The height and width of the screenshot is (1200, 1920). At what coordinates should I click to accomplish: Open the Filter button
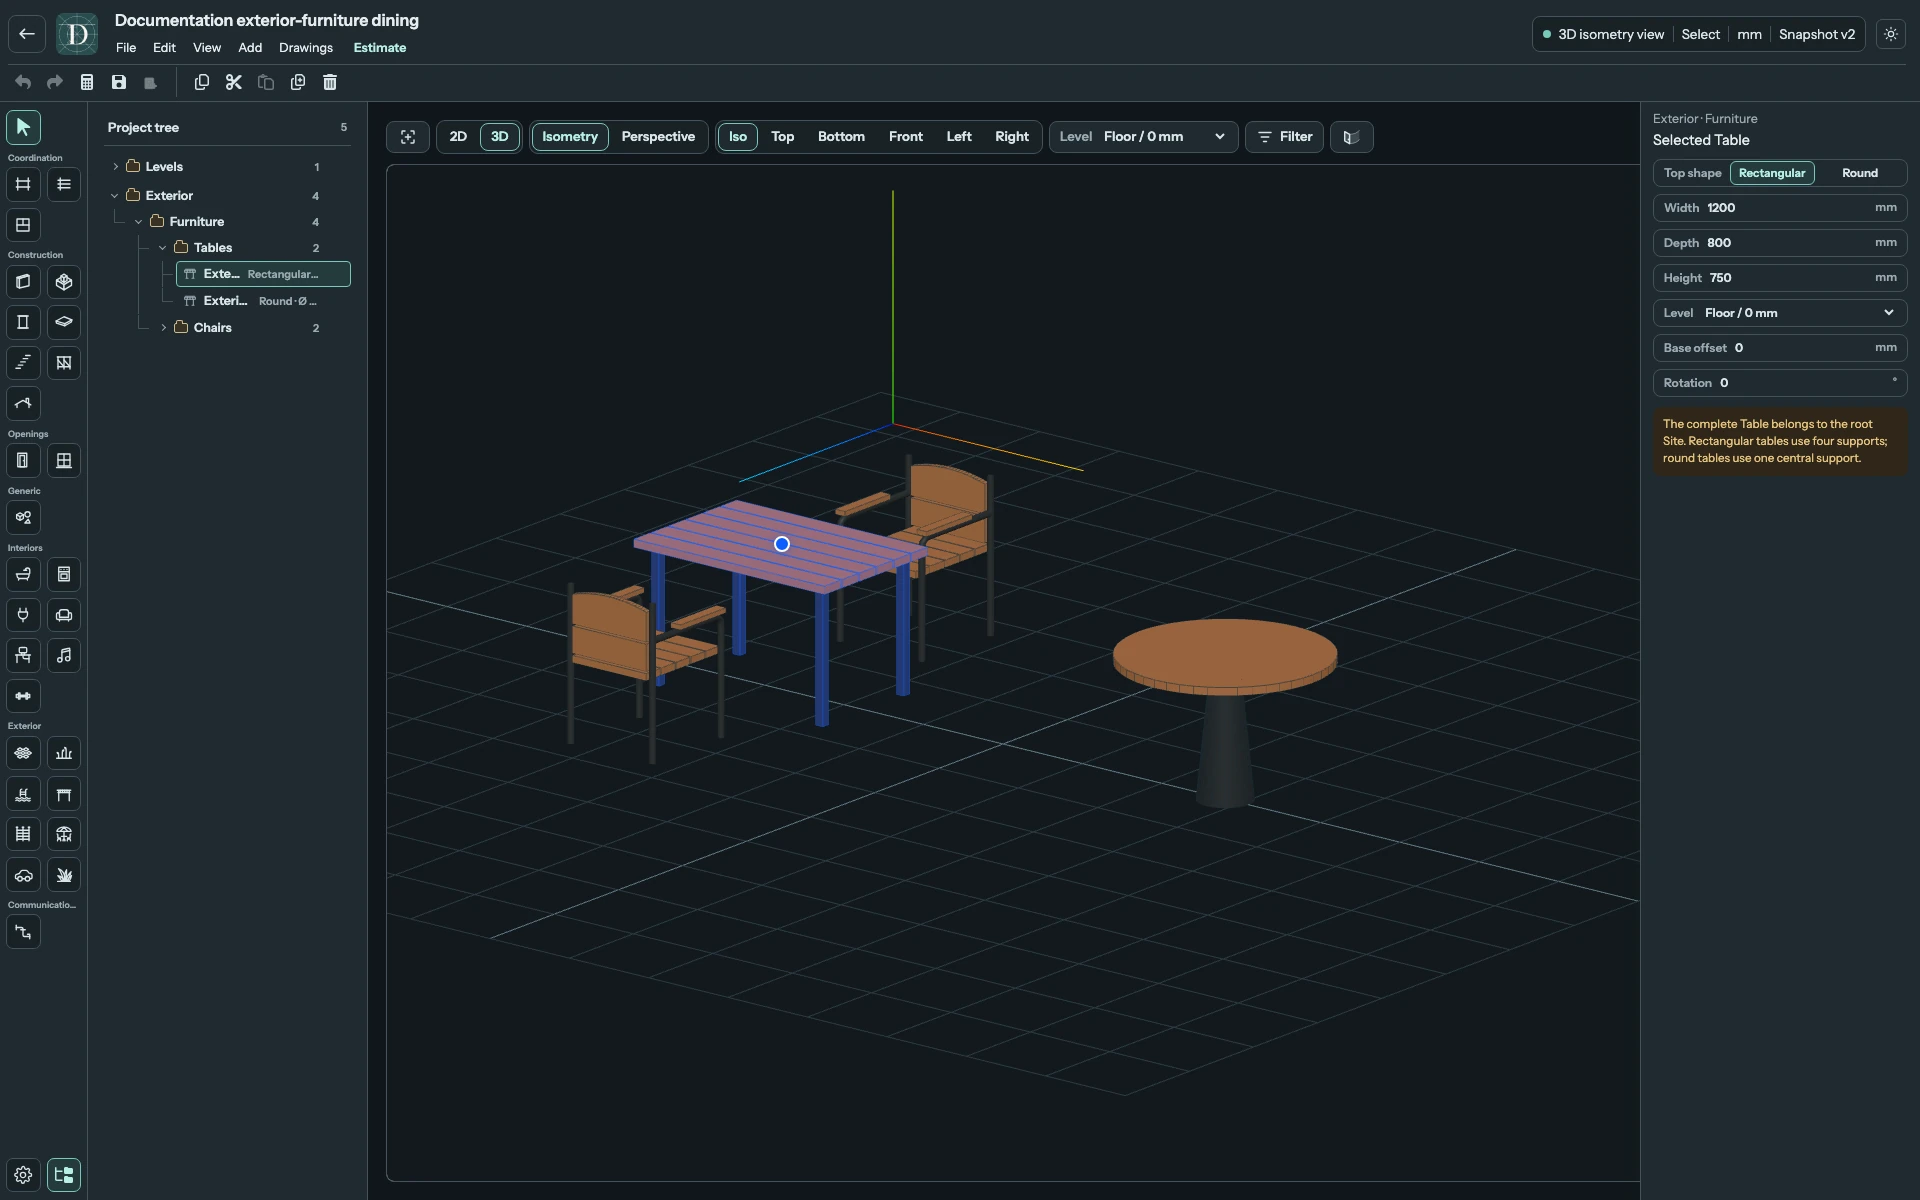(x=1285, y=137)
